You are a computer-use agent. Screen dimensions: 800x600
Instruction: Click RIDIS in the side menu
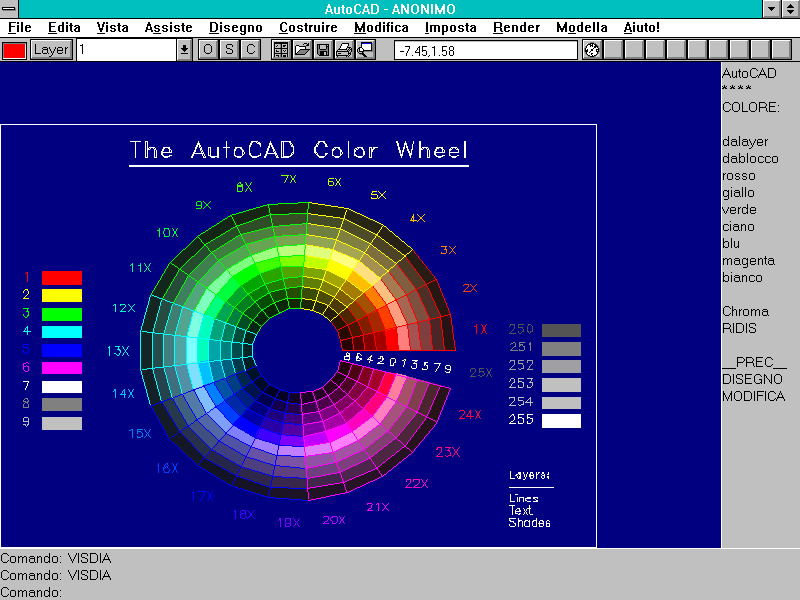[739, 329]
